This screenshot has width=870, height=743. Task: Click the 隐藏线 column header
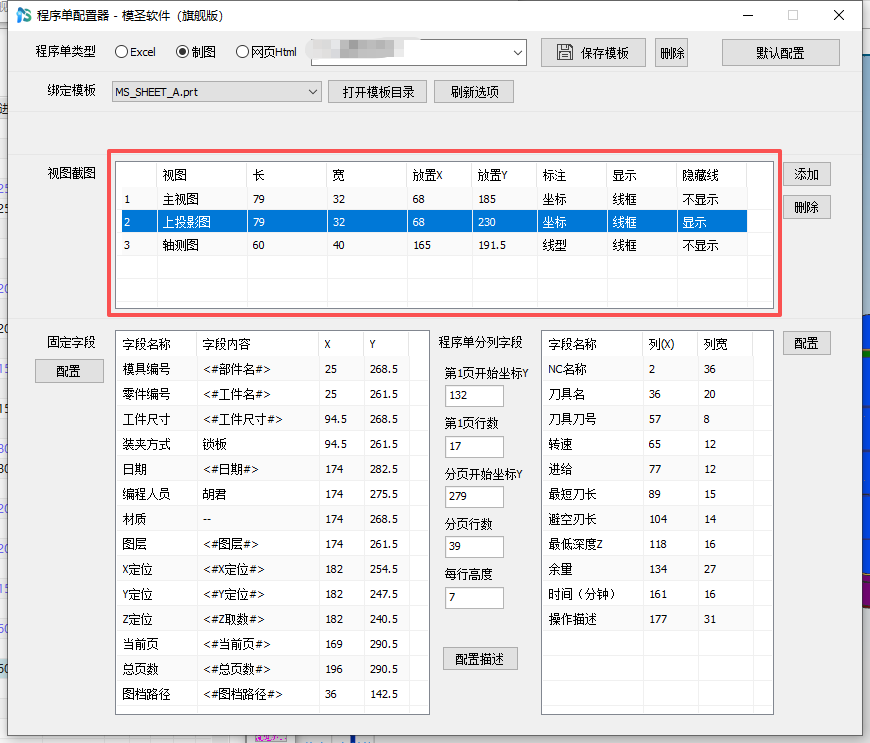tap(711, 175)
